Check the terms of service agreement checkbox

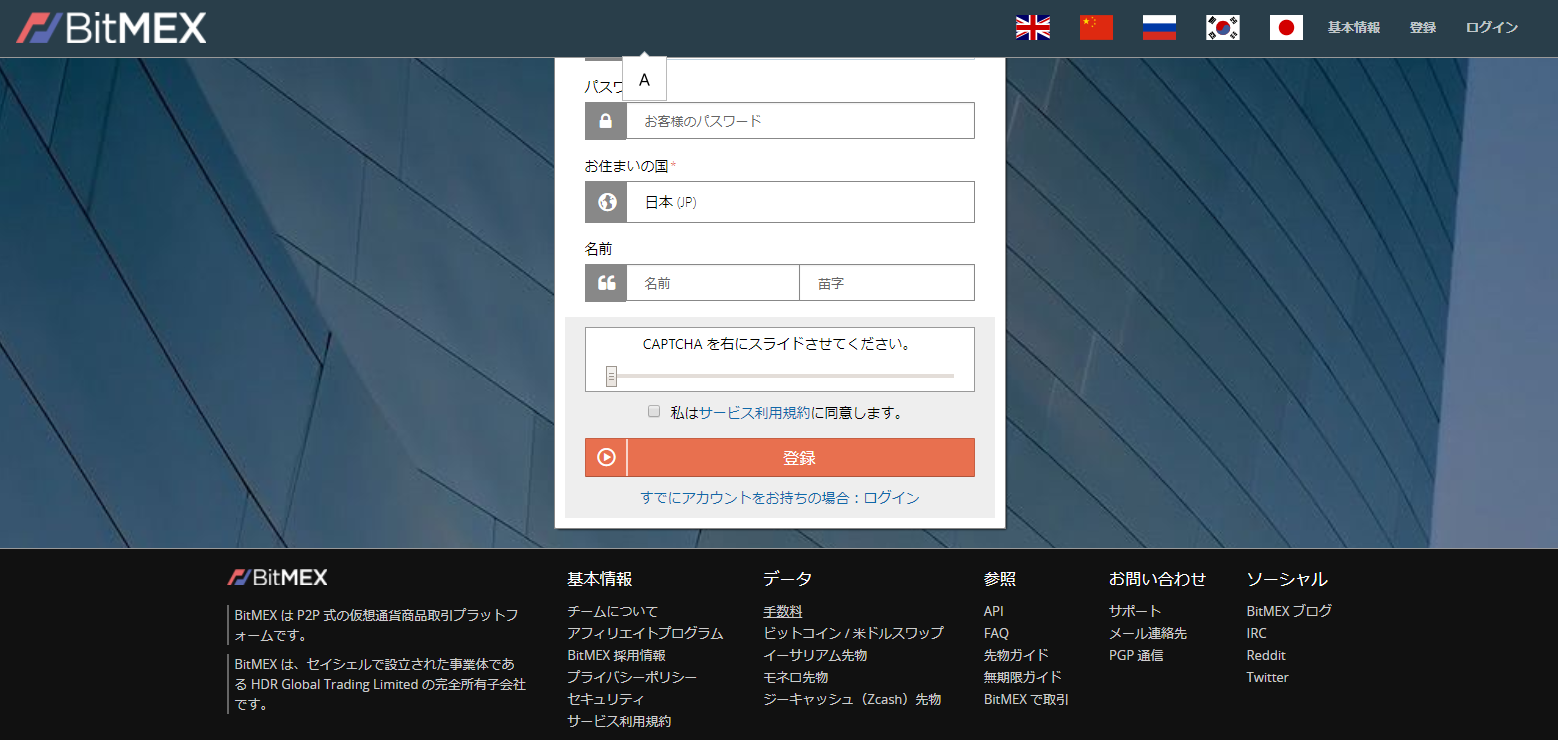coord(654,411)
